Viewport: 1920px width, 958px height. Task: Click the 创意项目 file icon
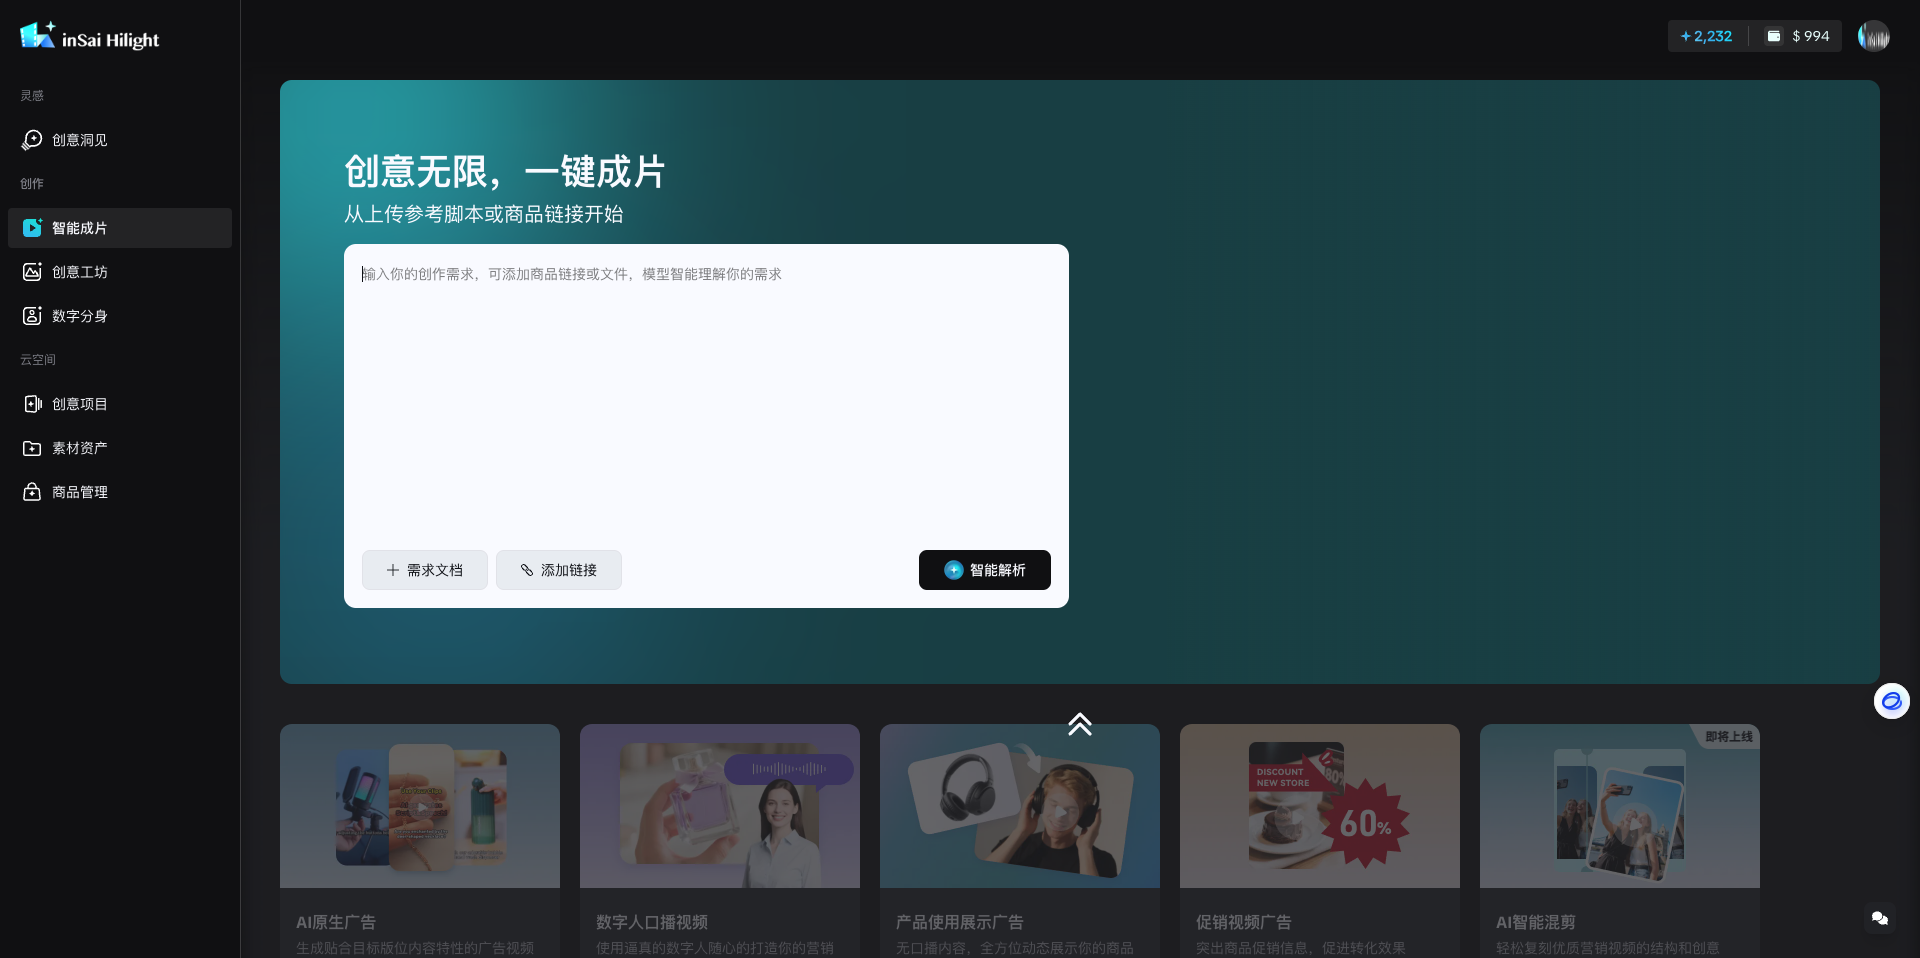[x=32, y=404]
